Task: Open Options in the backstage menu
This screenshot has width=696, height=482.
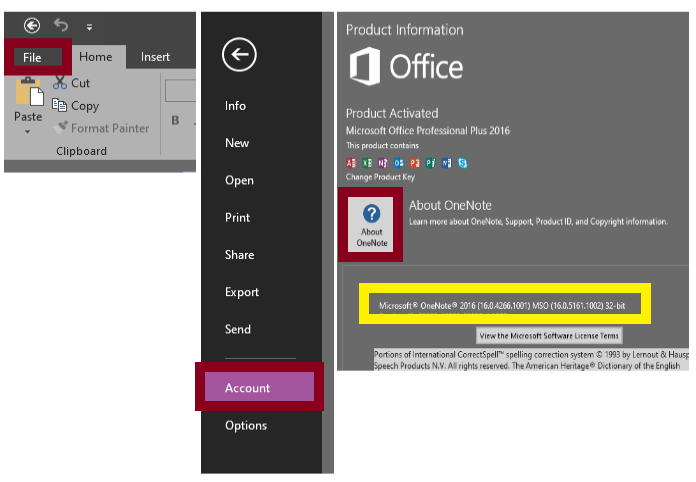Action: (246, 425)
